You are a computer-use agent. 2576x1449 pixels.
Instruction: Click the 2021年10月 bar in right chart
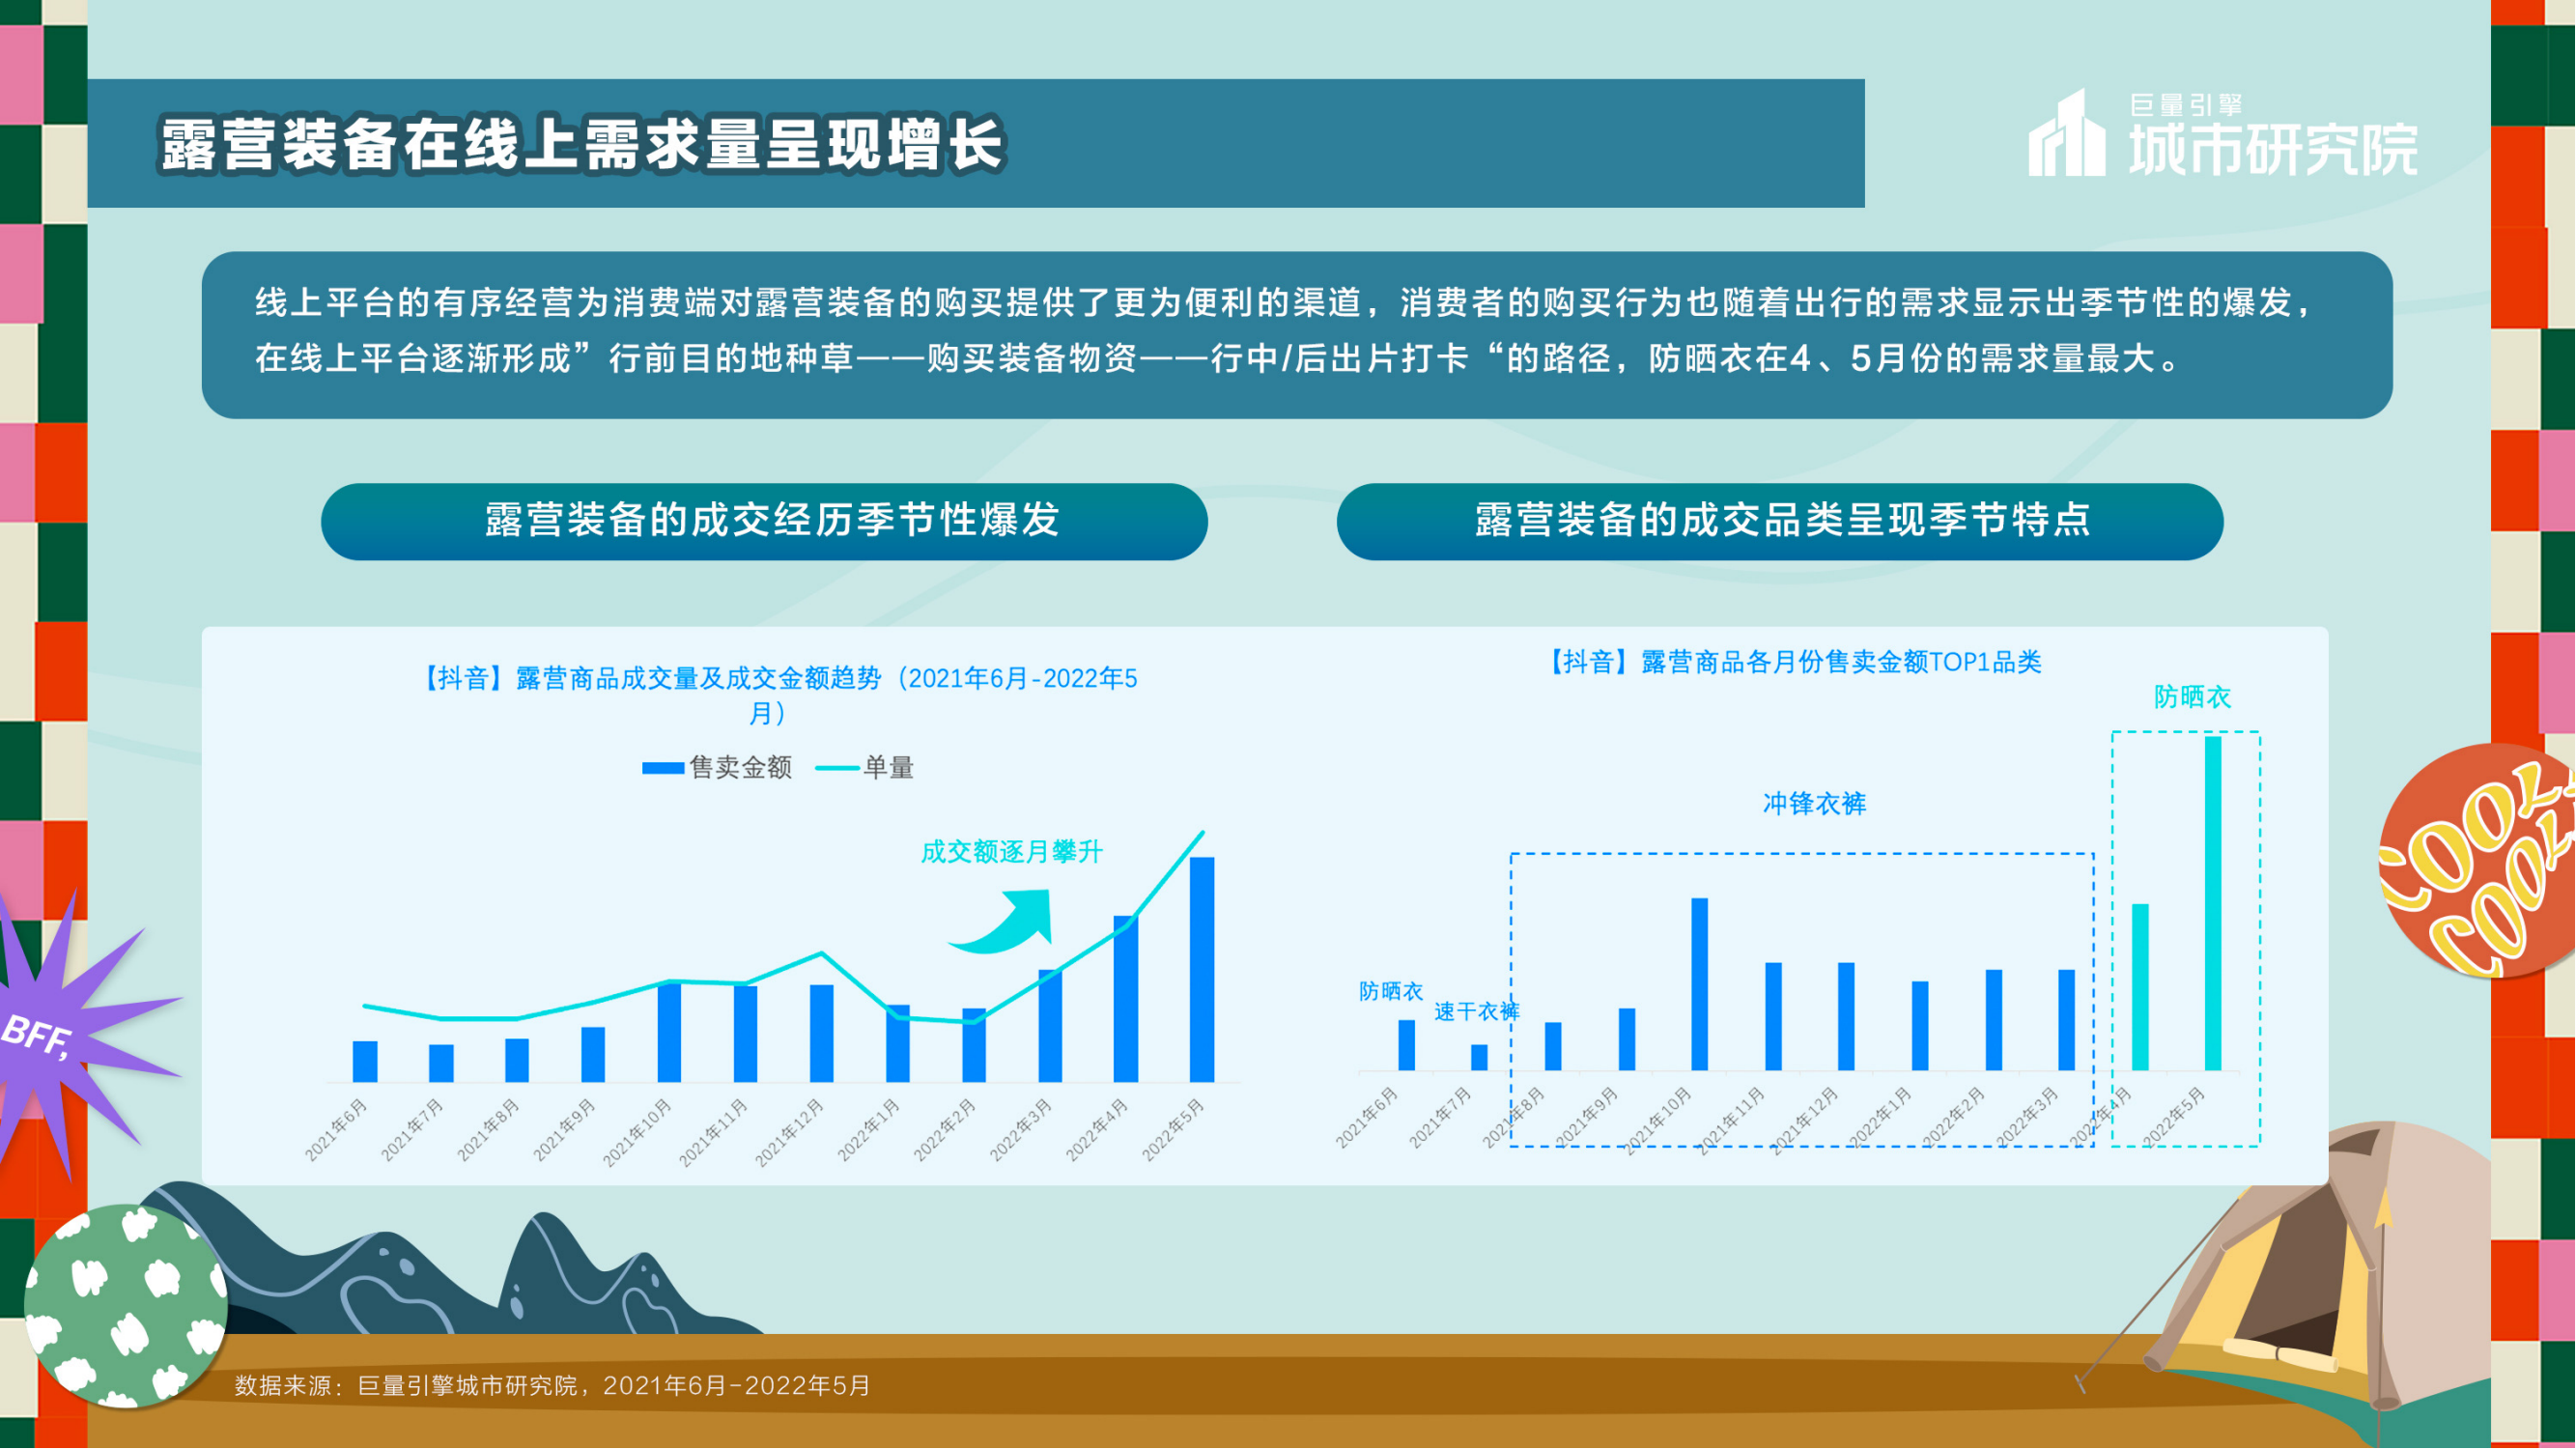point(1699,984)
